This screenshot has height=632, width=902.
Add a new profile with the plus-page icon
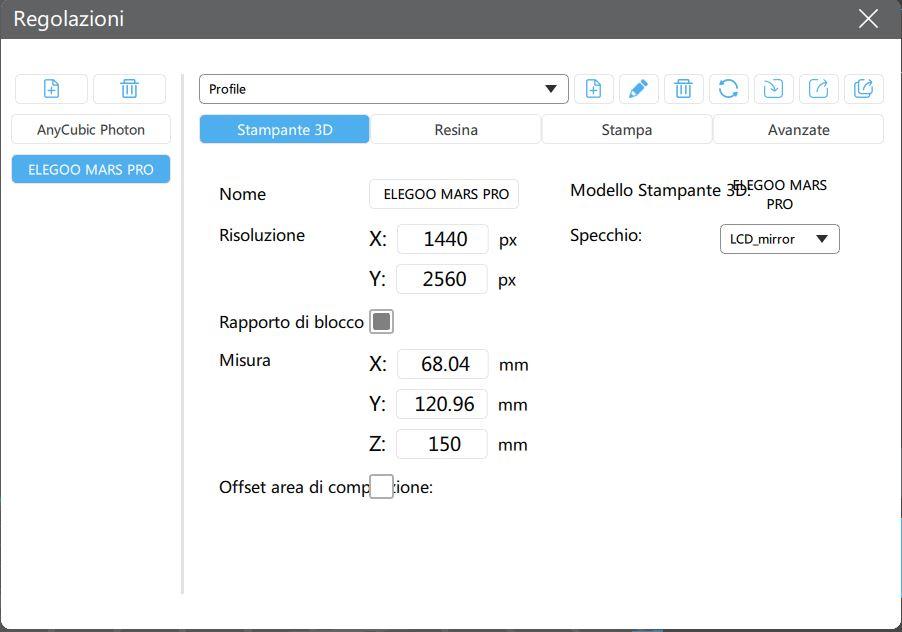(593, 89)
